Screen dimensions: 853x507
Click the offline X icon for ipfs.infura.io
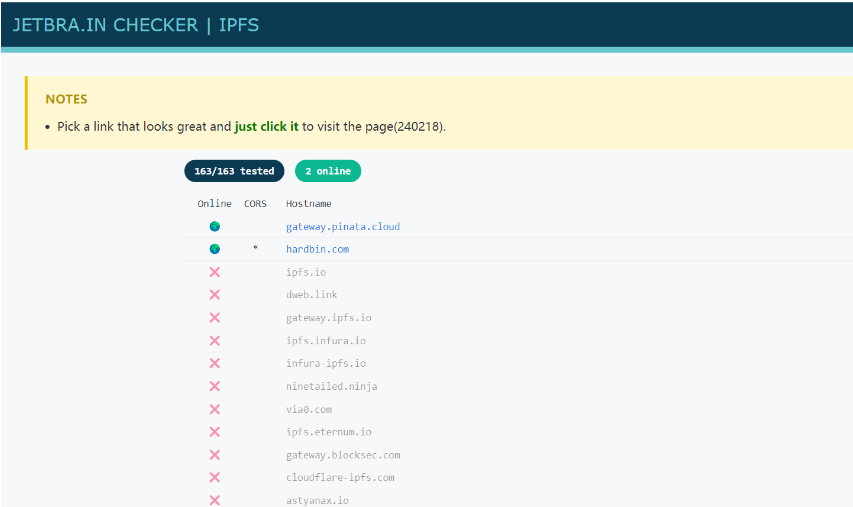pos(215,341)
